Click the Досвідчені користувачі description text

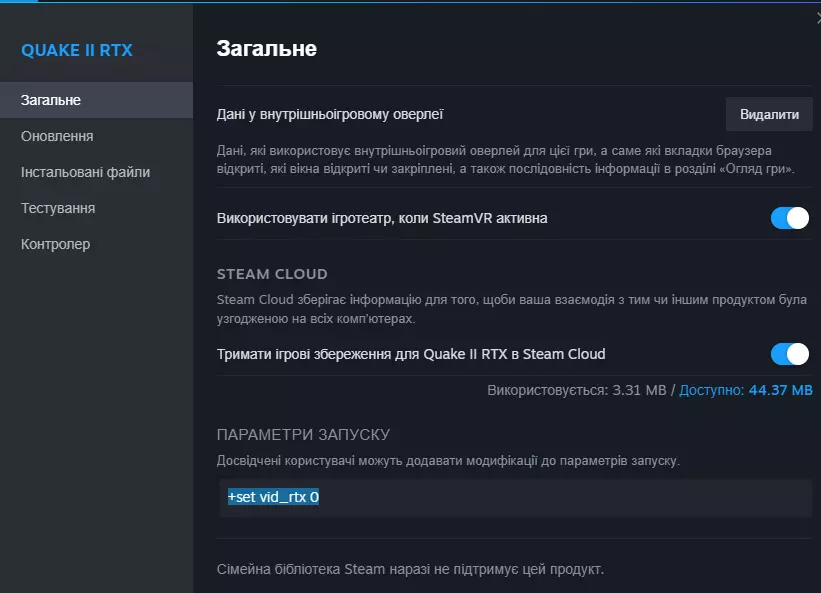(x=448, y=461)
